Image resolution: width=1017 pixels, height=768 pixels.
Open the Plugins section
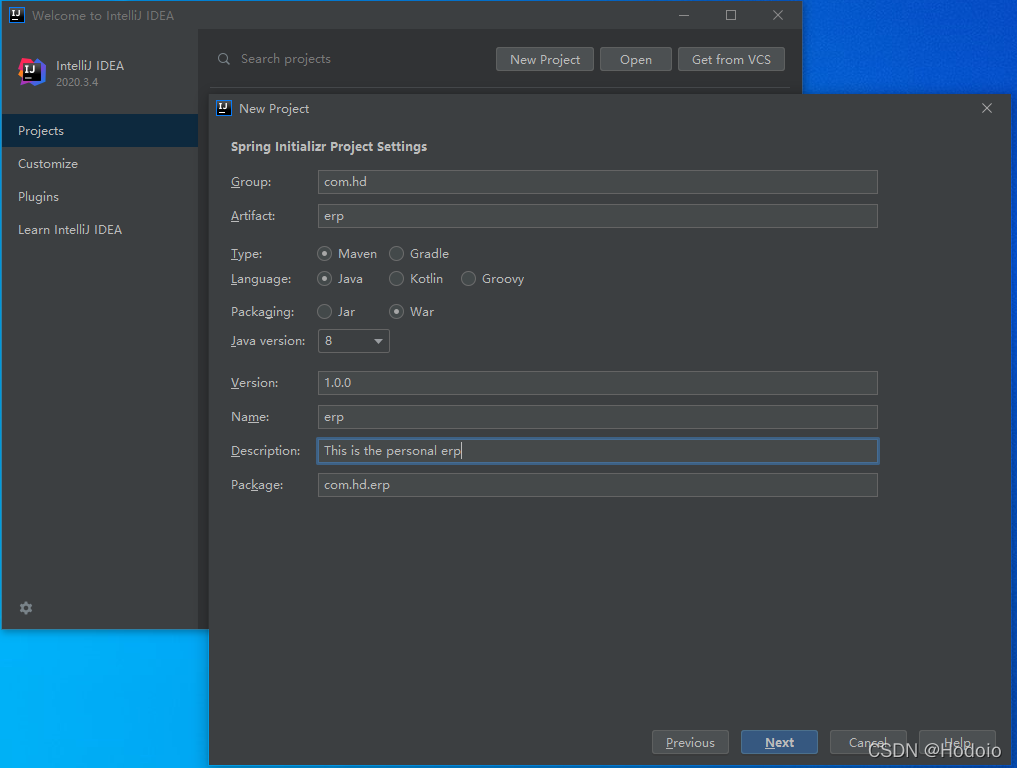[x=100, y=197]
